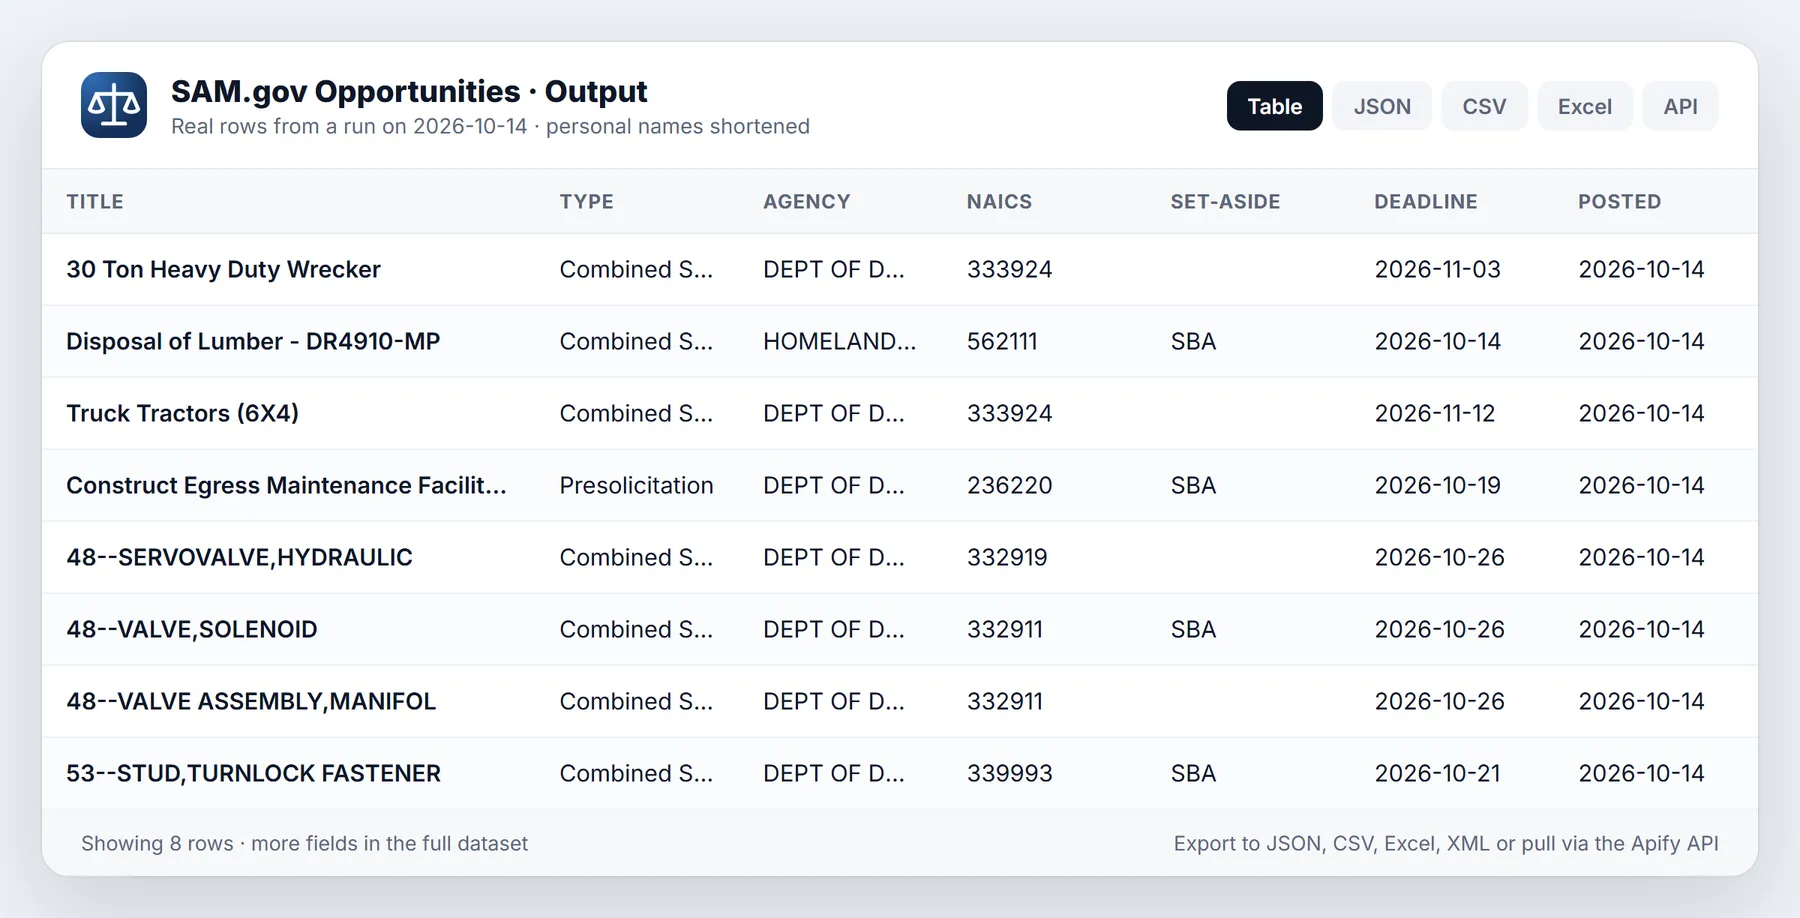
Task: Click the Presolicitation type cell
Action: 636,485
